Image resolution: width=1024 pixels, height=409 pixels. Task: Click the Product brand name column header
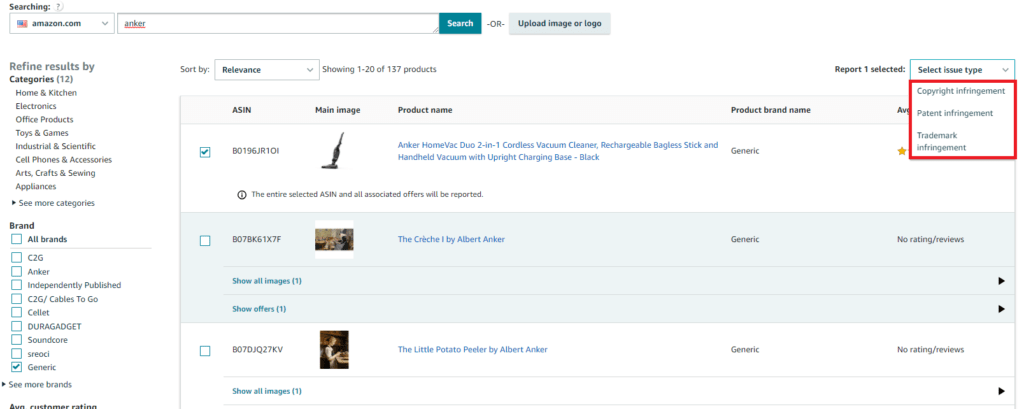click(771, 110)
